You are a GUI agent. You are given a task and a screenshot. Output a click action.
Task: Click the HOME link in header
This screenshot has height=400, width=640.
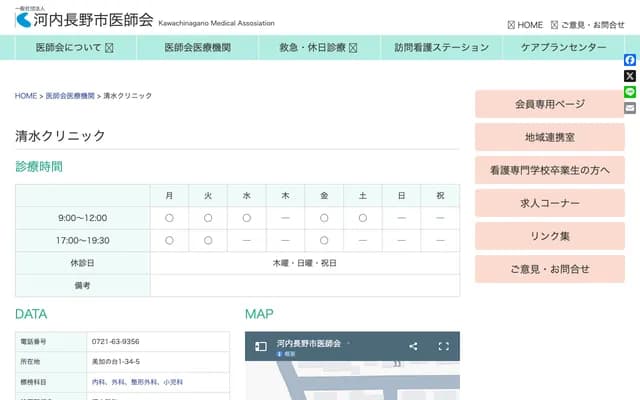click(525, 25)
